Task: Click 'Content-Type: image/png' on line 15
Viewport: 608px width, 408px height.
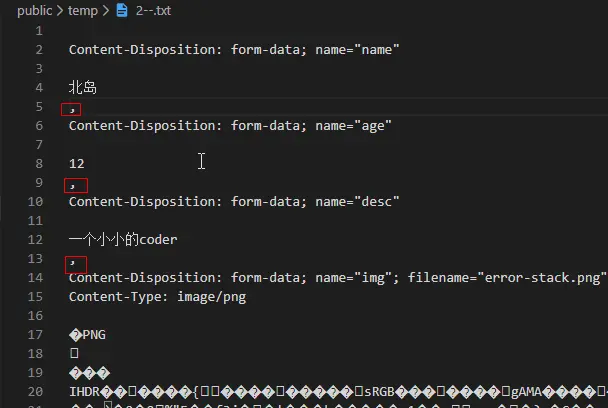Action: point(157,297)
